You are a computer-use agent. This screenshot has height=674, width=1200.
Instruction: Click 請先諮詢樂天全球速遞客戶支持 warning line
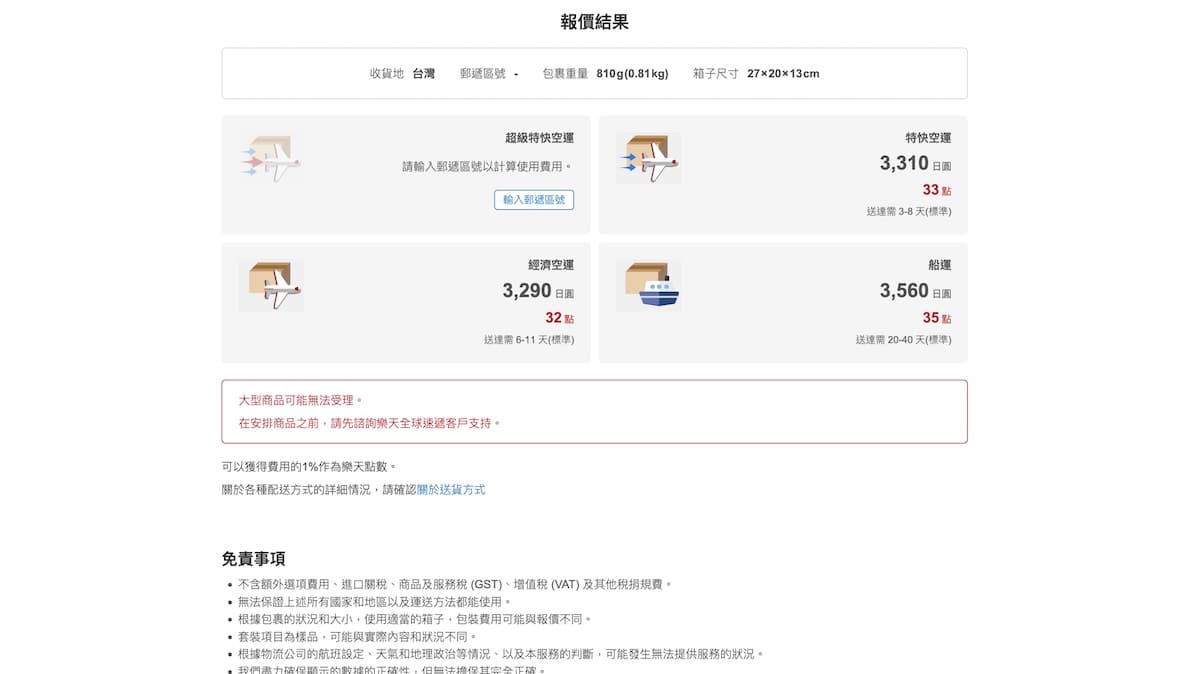click(x=370, y=423)
